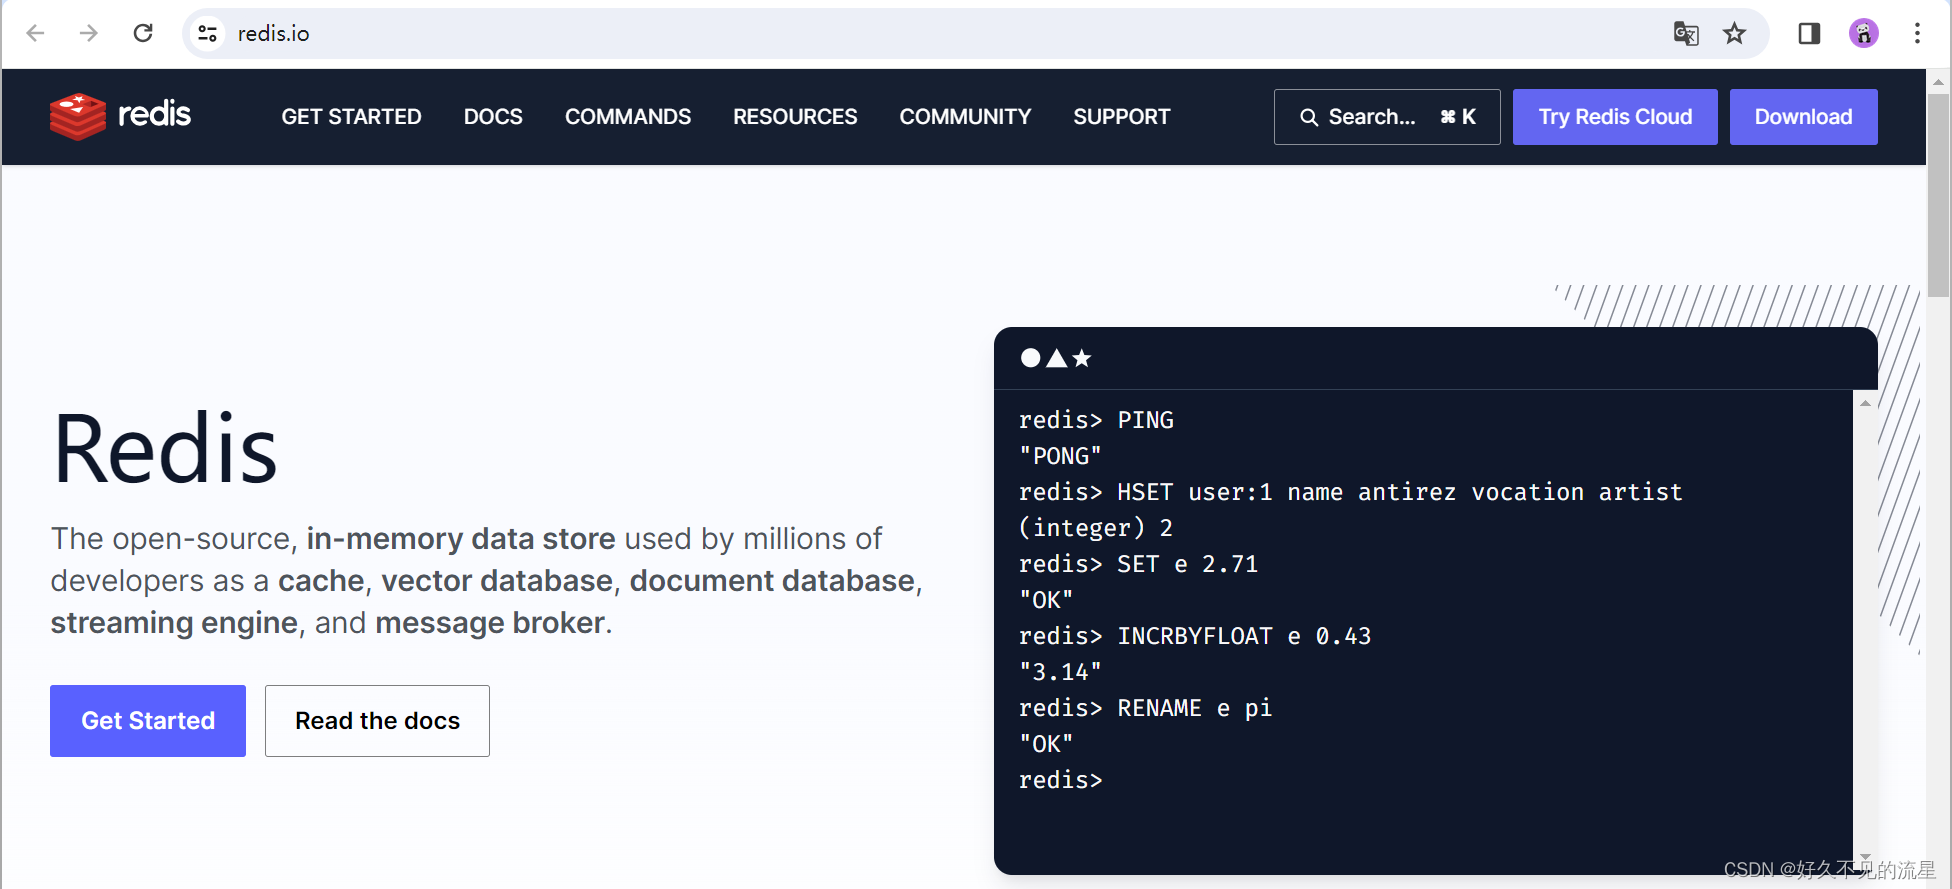Click the Get Started button
Image resolution: width=1952 pixels, height=889 pixels.
tap(148, 721)
